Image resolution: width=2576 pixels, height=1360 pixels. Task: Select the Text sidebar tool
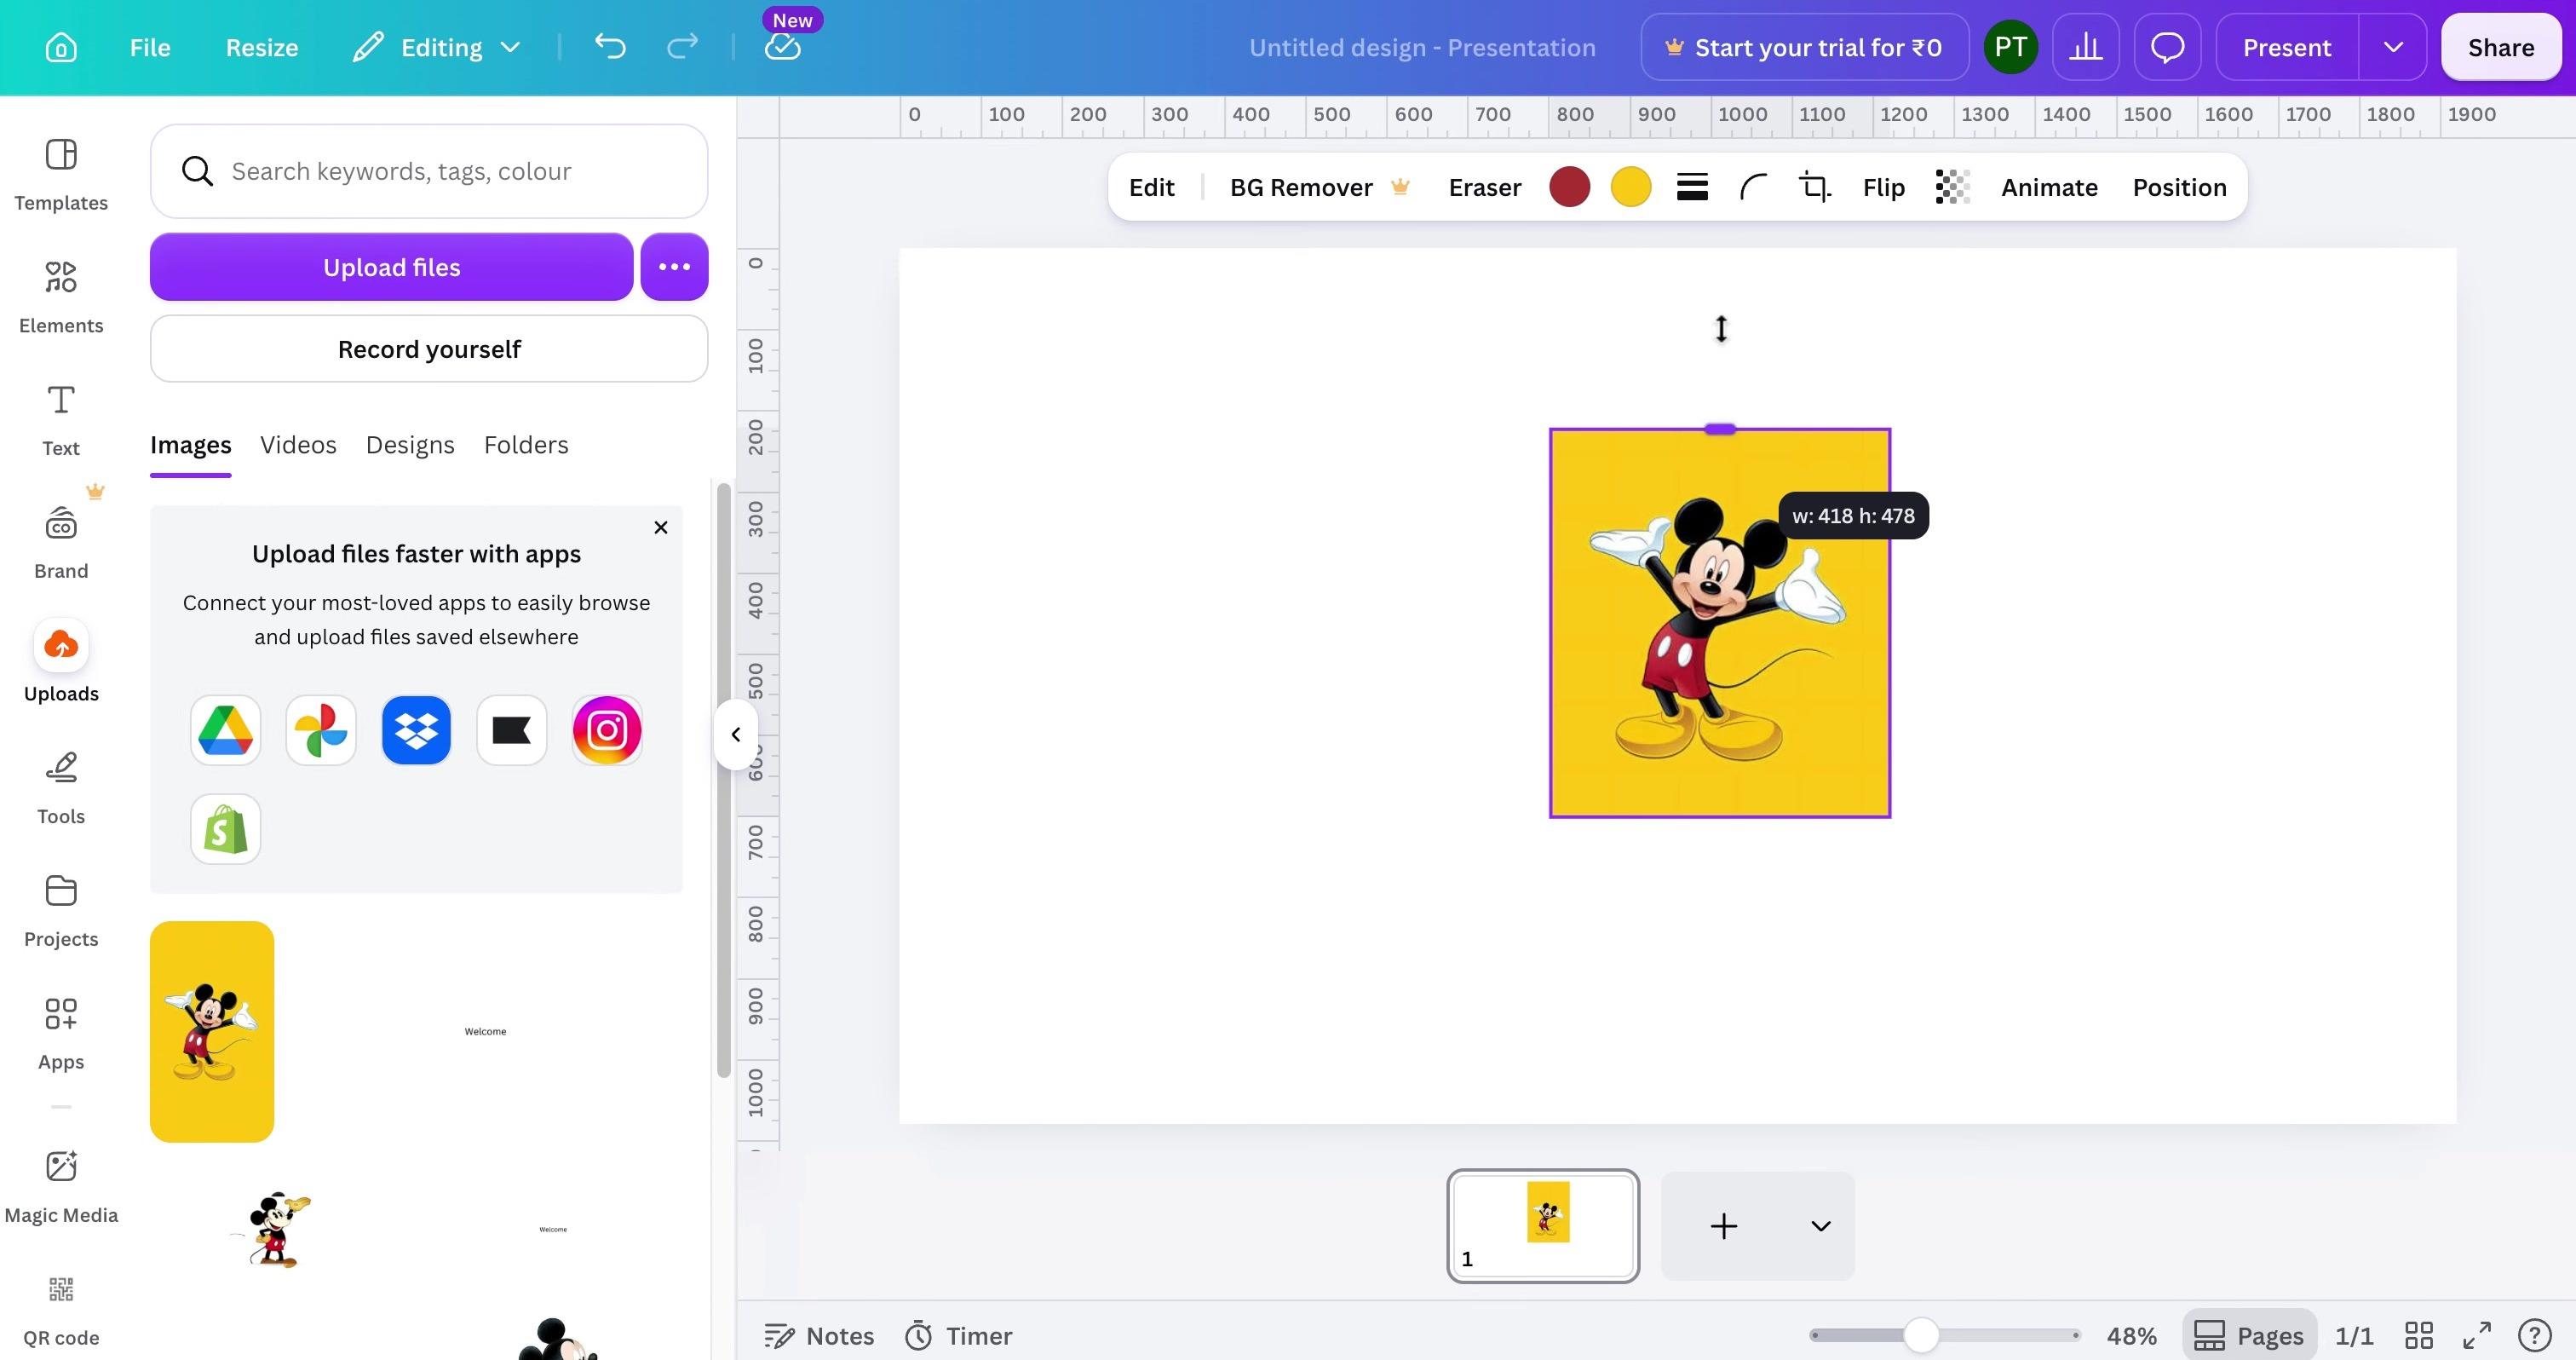(x=61, y=421)
